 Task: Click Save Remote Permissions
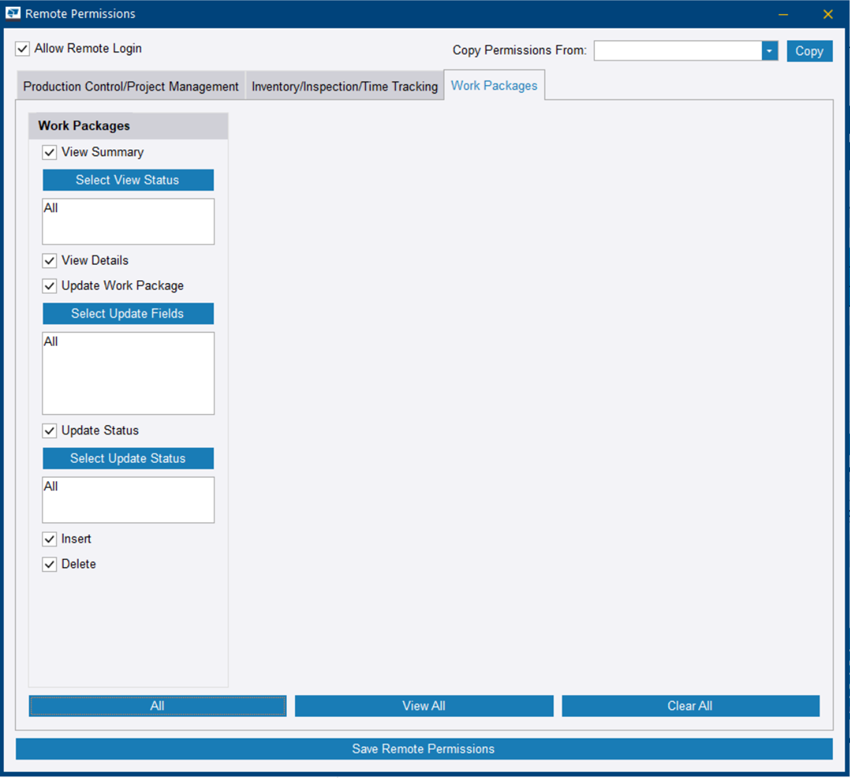pyautogui.click(x=424, y=748)
